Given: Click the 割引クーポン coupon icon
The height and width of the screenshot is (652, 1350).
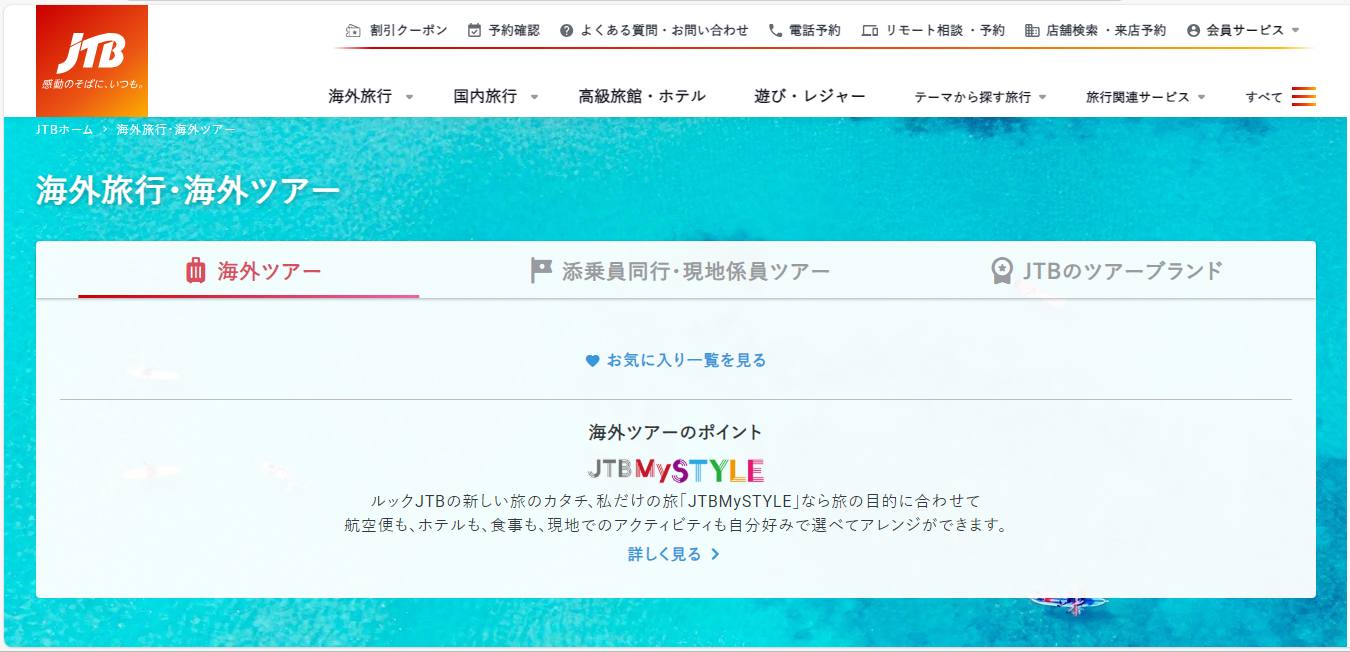Looking at the screenshot, I should click(x=353, y=31).
